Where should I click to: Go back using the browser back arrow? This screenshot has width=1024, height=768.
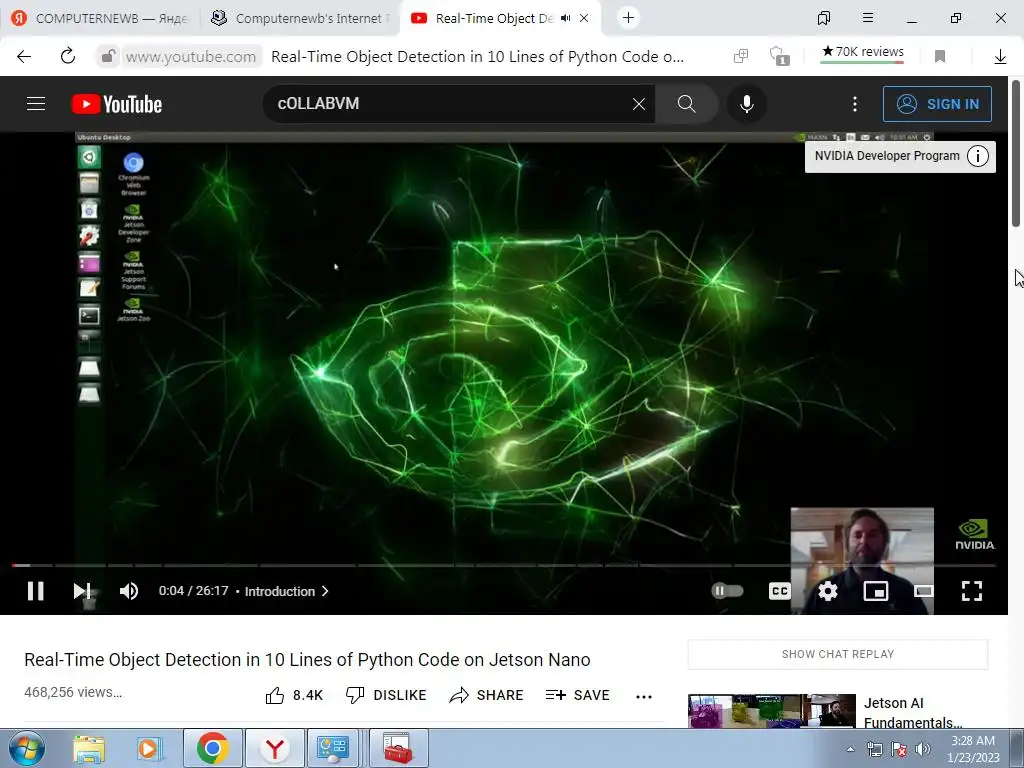(24, 57)
